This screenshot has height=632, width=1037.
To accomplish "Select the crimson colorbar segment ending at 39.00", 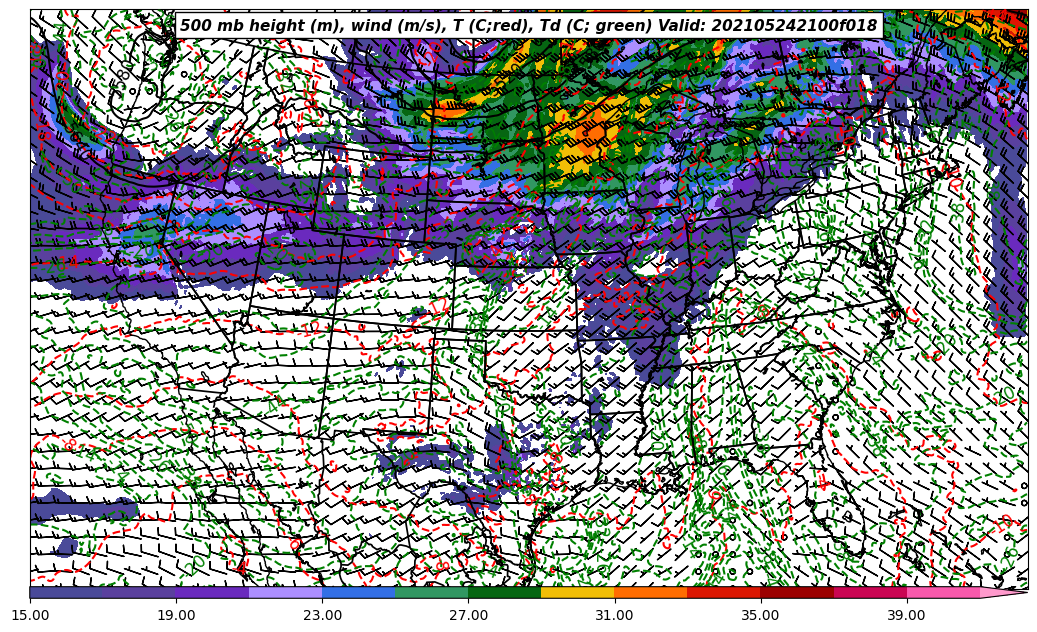I will click(870, 592).
